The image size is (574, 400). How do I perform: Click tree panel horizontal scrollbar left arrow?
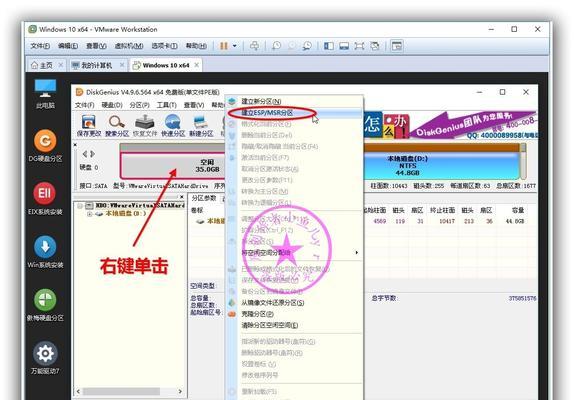(78, 392)
